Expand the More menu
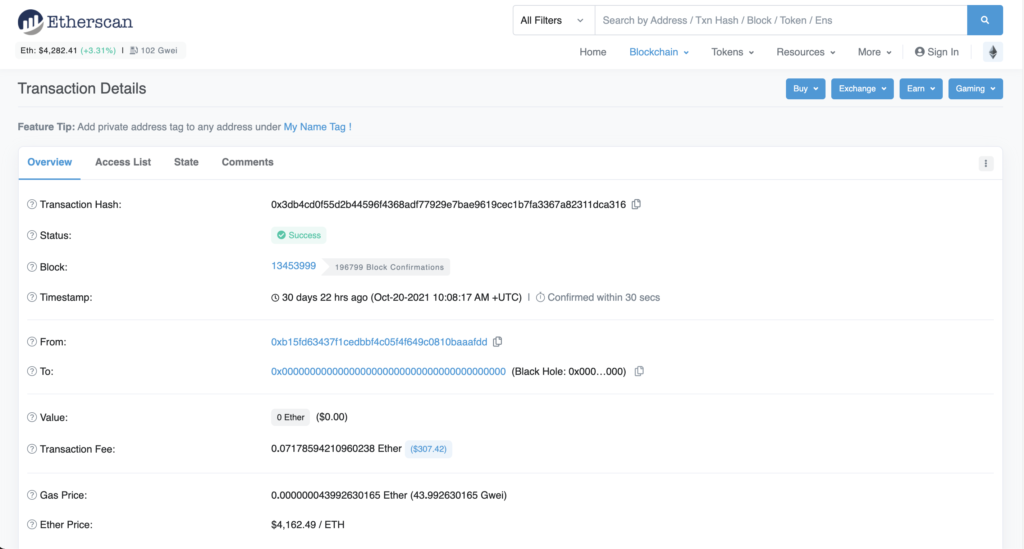This screenshot has width=1024, height=549. click(x=874, y=52)
